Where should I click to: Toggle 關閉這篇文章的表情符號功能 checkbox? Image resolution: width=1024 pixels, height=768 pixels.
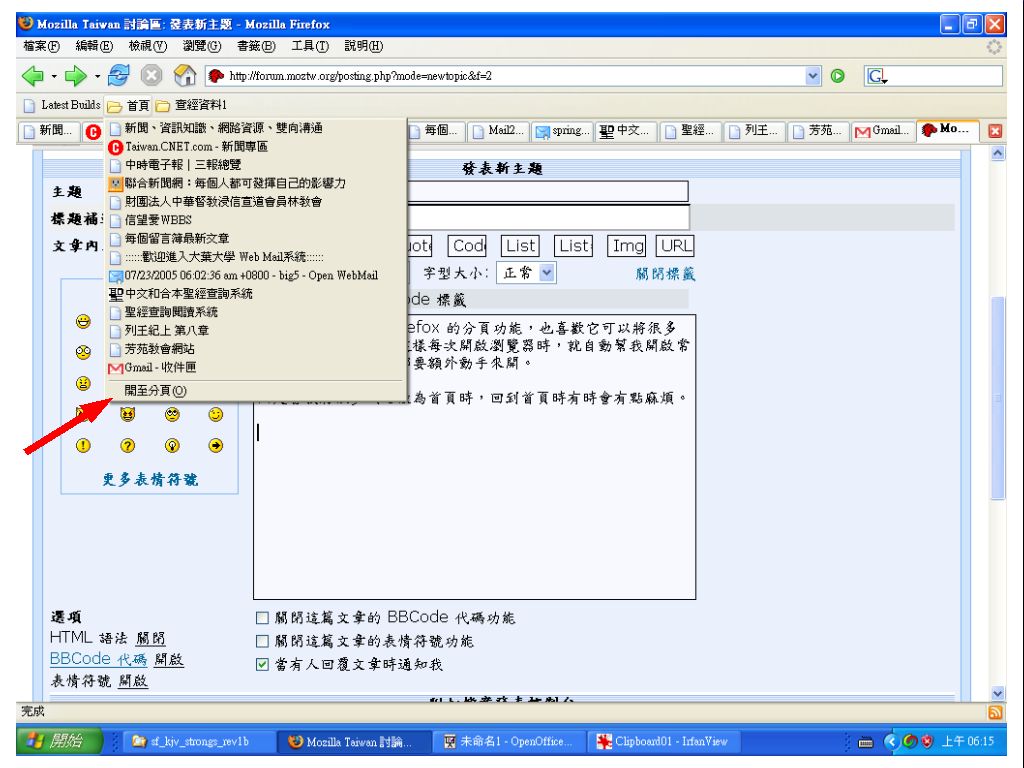tap(263, 641)
